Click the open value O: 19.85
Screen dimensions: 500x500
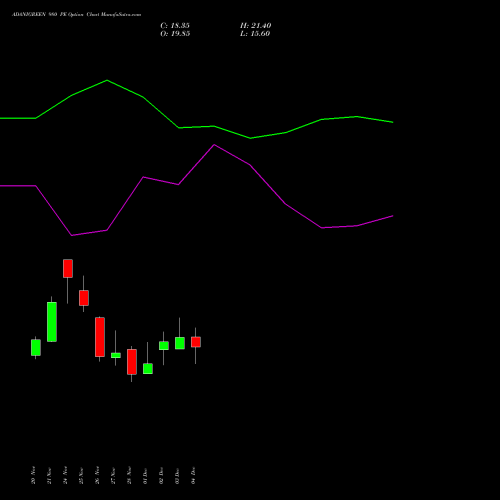coord(175,34)
